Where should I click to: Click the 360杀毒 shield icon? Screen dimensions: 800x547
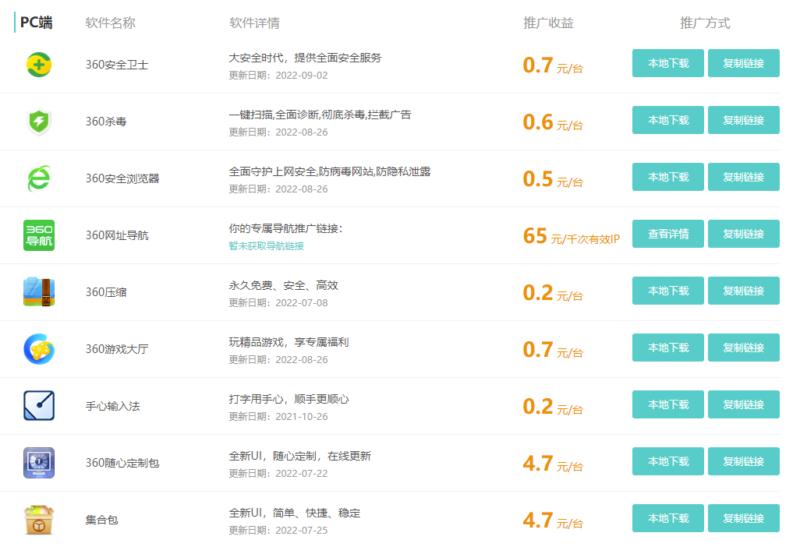(x=39, y=122)
